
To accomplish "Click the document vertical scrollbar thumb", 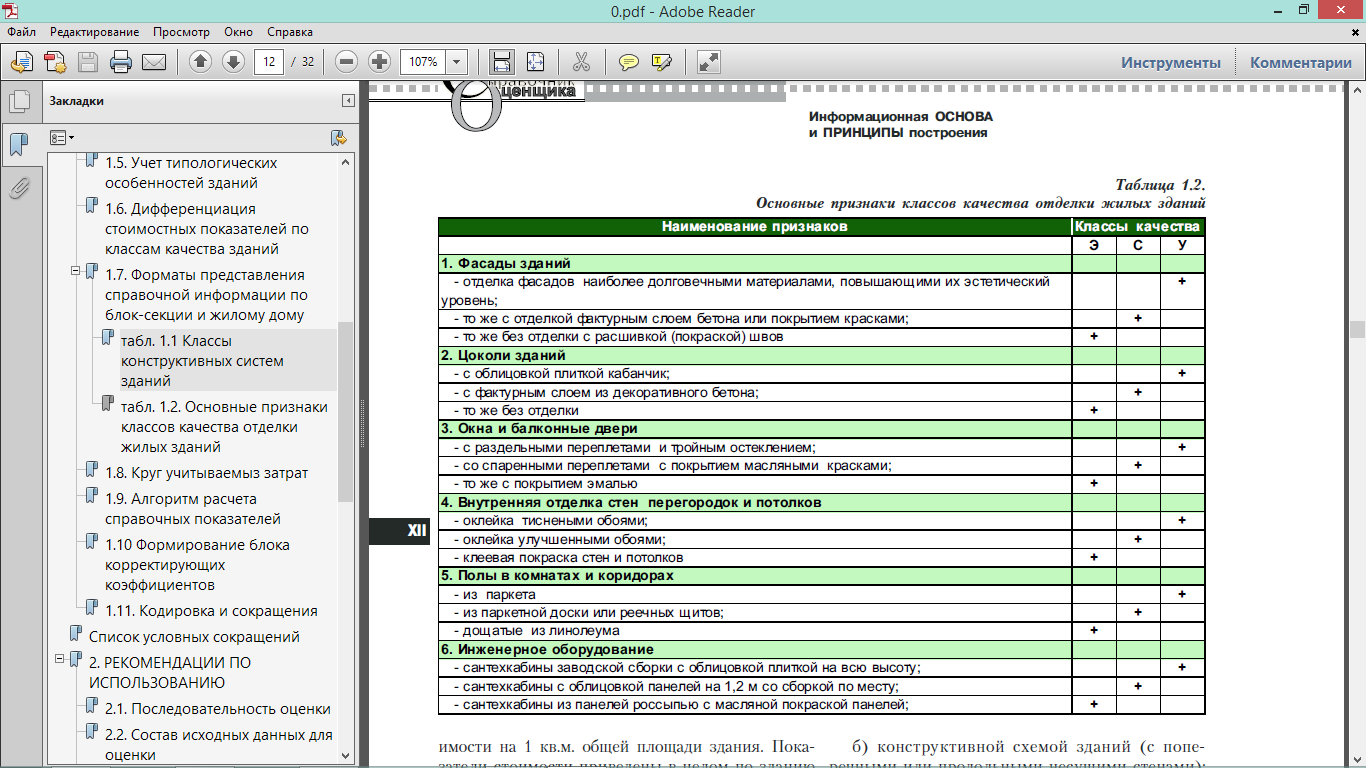I will tap(1357, 329).
